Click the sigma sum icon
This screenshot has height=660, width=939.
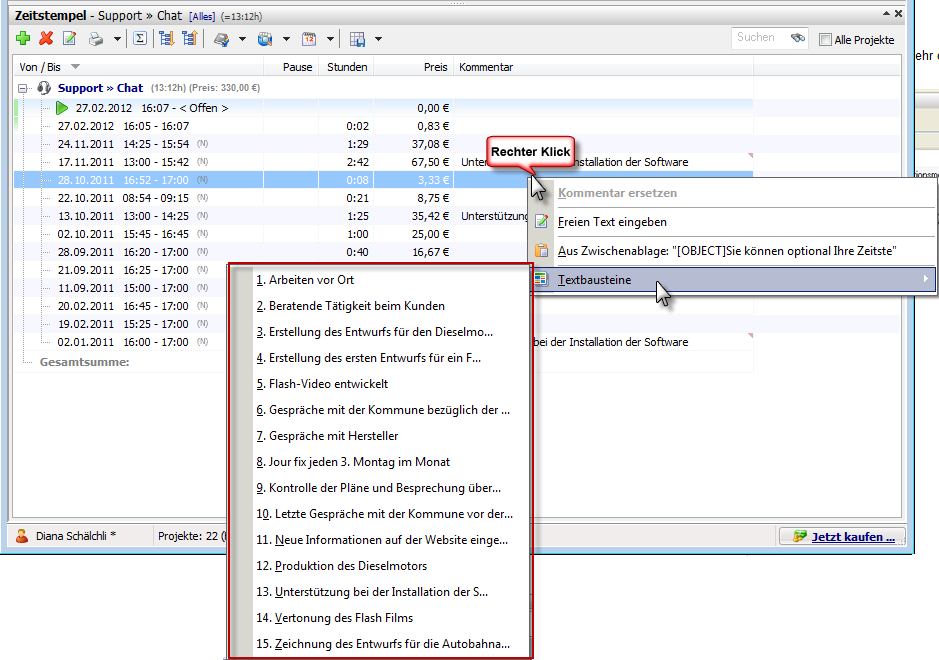[140, 39]
